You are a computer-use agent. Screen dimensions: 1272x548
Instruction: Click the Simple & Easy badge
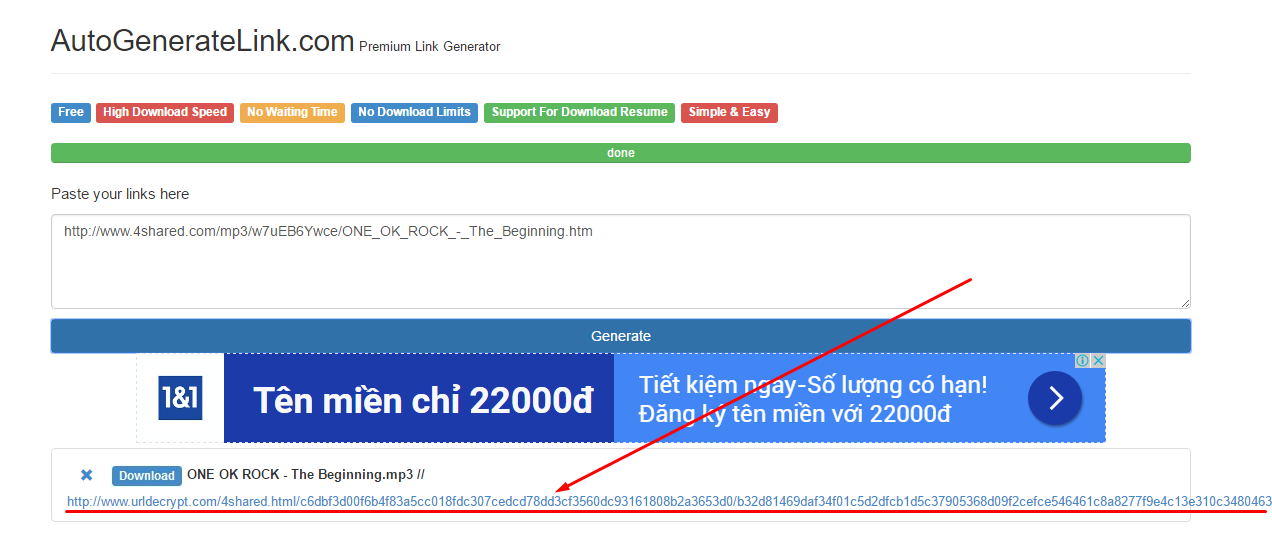pyautogui.click(x=729, y=112)
